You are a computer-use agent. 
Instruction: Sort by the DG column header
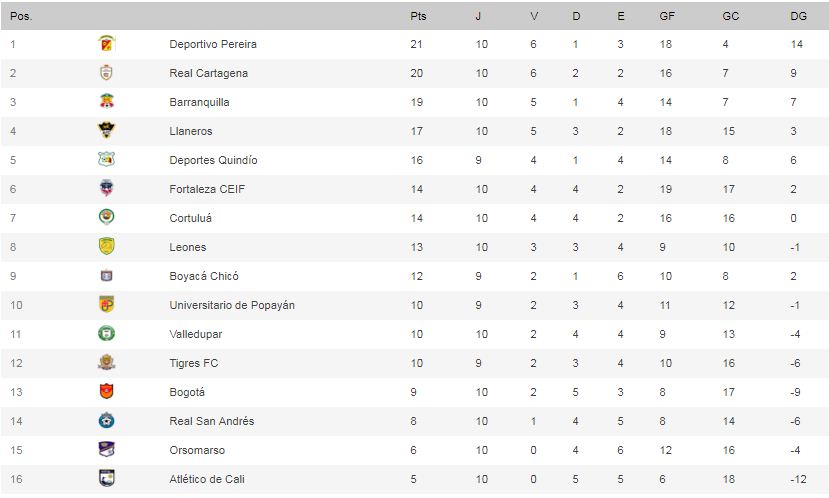tap(797, 16)
